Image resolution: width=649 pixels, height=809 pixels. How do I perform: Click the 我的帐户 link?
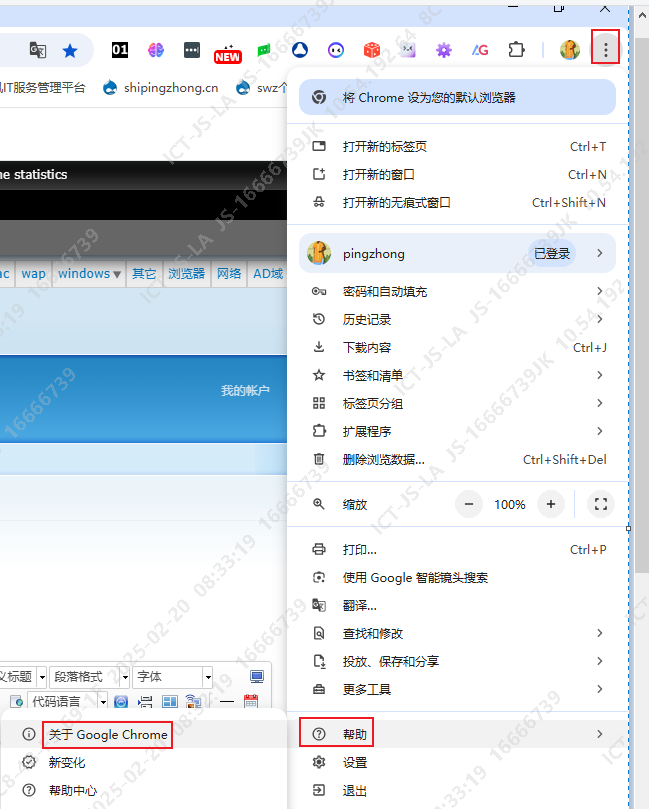pos(245,391)
